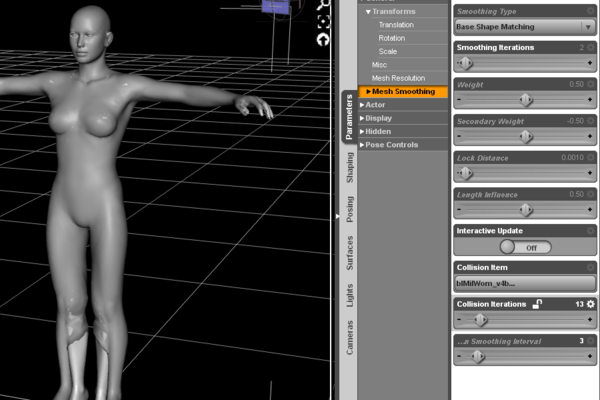Switch to the Lights tab
This screenshot has width=600, height=400.
coord(350,295)
